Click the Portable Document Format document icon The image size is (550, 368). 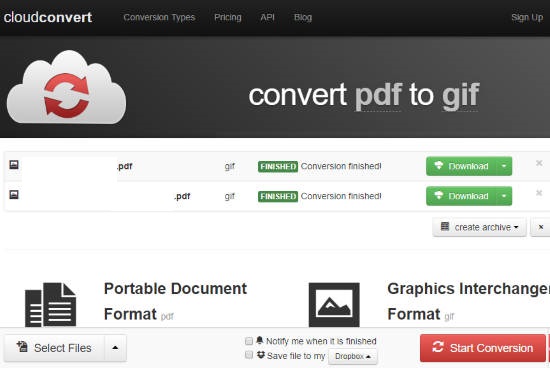[51, 305]
